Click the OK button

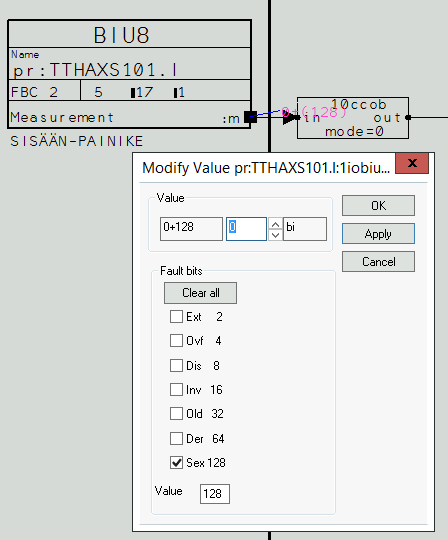(x=378, y=206)
